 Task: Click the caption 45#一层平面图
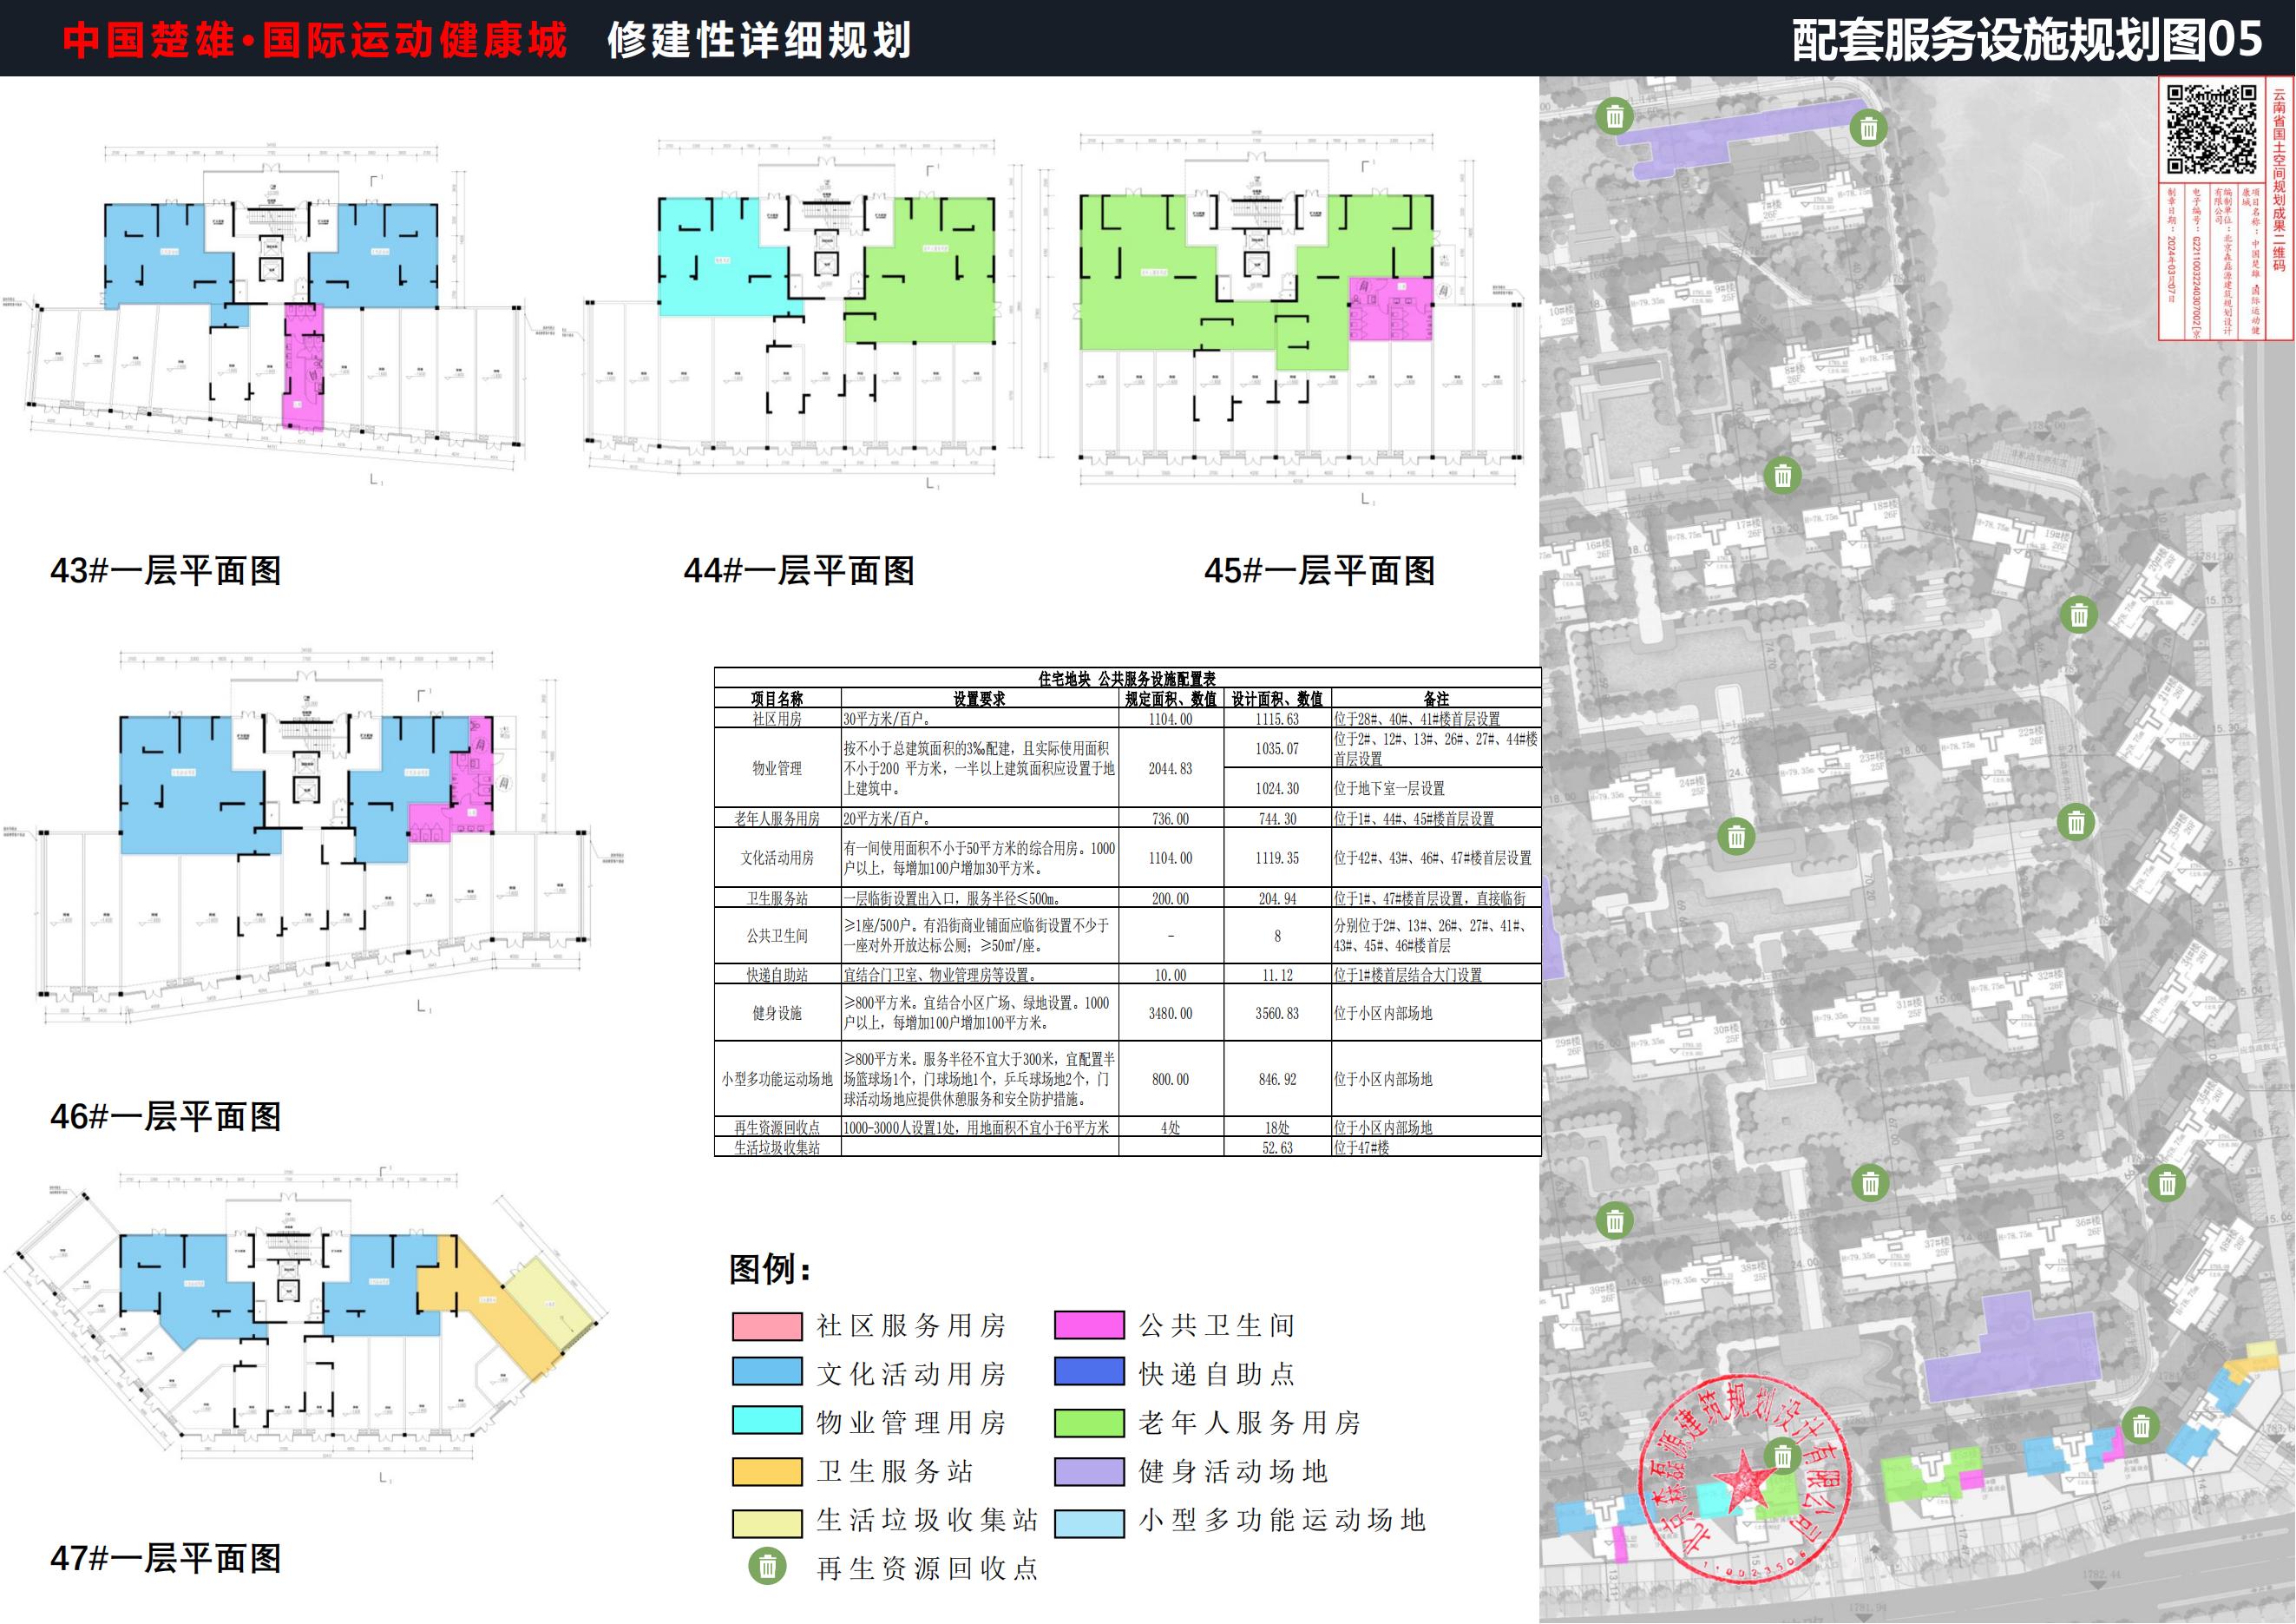(1319, 571)
